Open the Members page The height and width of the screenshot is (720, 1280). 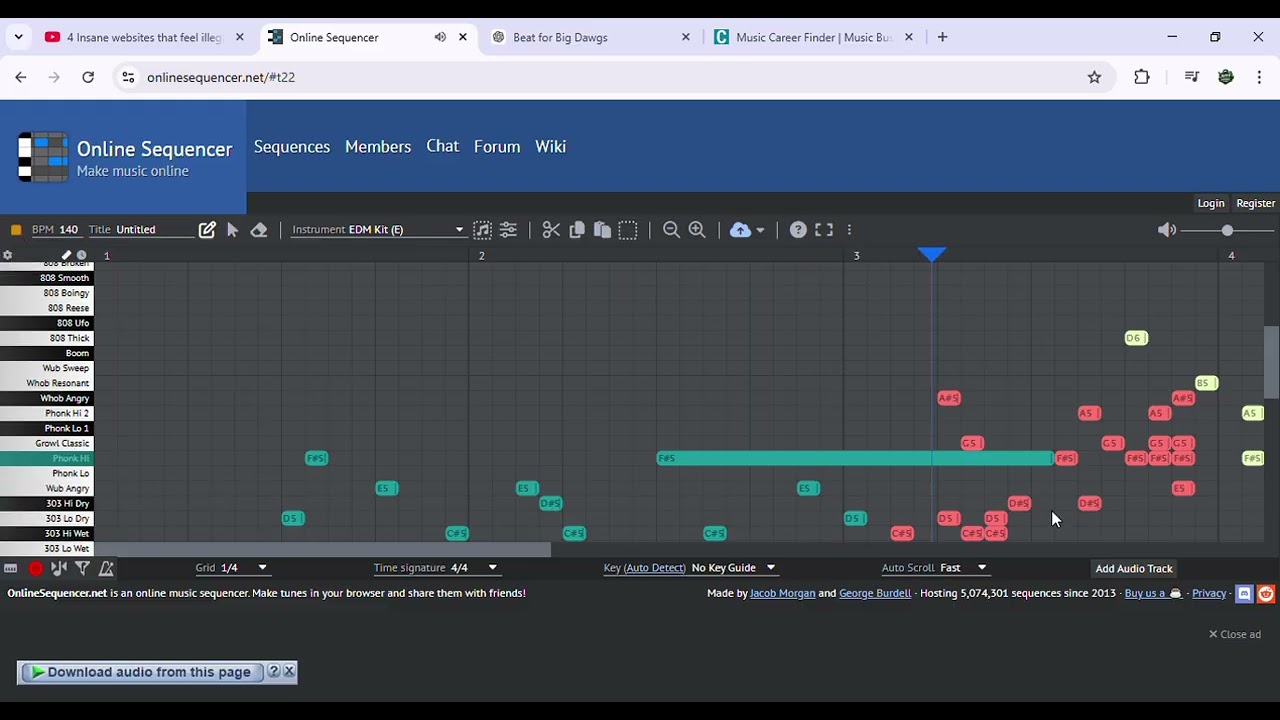click(x=378, y=147)
